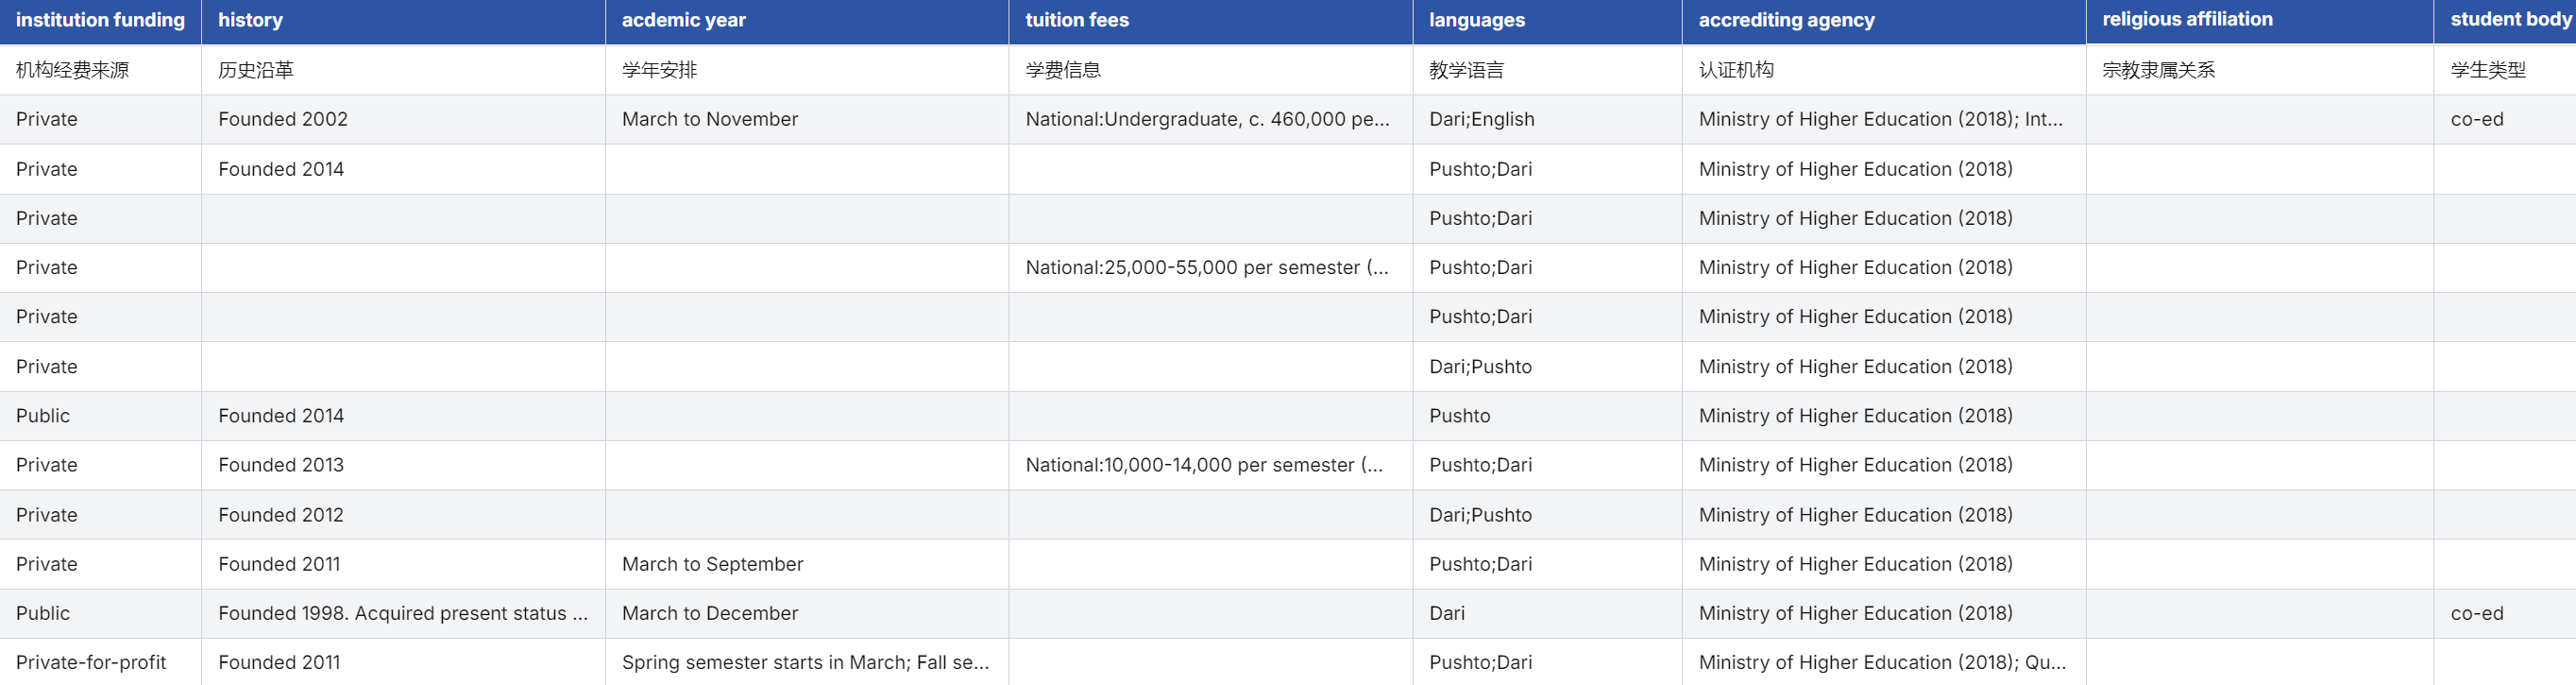This screenshot has height=685, width=2576.
Task: Open the truncated "Founded 1998. Acquired present status" cell
Action: [x=403, y=613]
